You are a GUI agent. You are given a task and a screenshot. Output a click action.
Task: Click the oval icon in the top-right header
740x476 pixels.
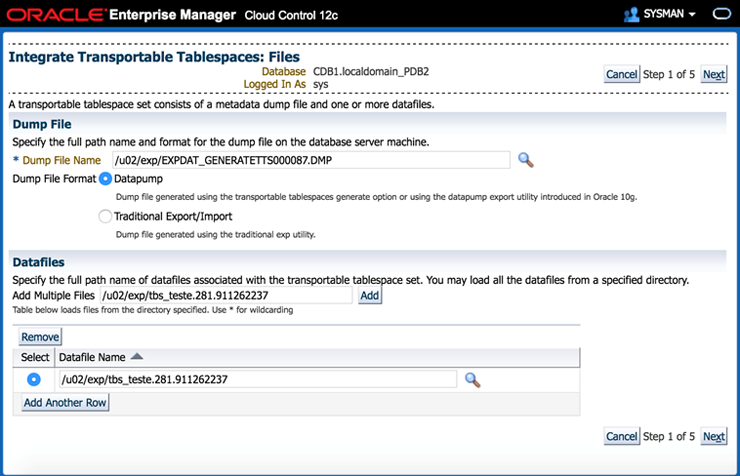(721, 15)
